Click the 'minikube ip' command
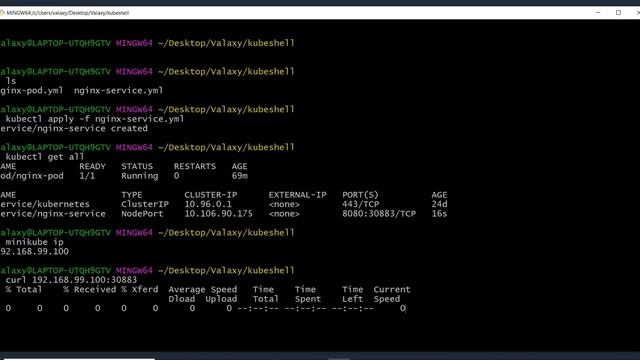This screenshot has width=640, height=360. [x=34, y=242]
